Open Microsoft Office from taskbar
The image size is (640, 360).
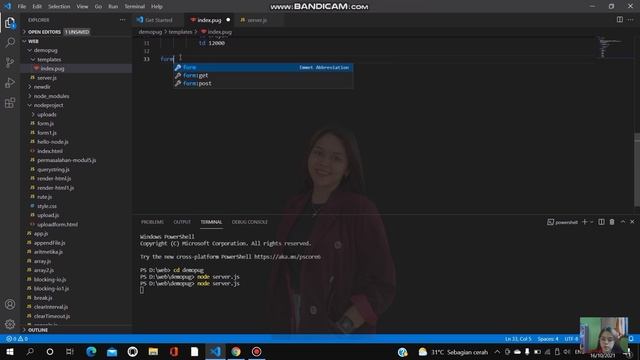coord(174,351)
